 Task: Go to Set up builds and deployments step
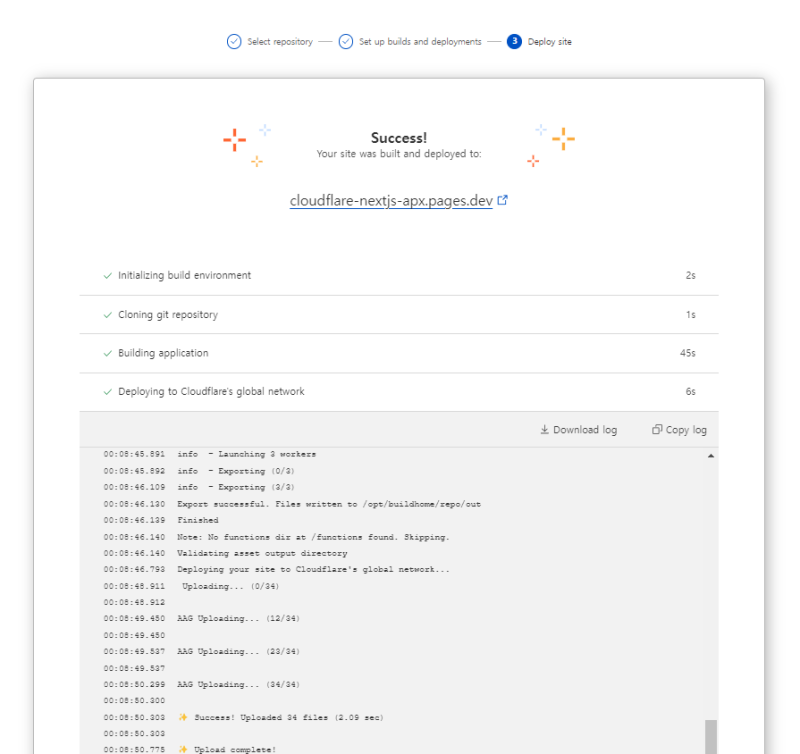420,41
